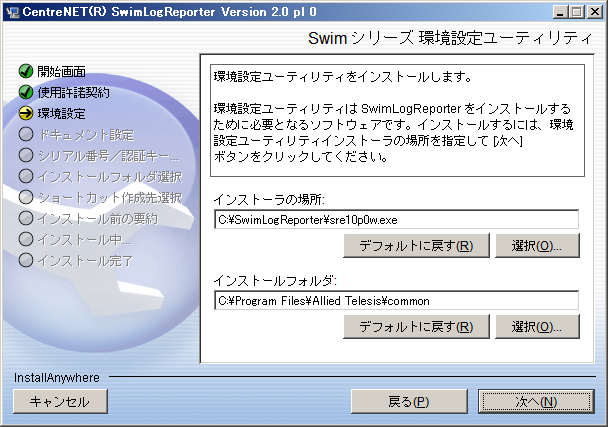Select the インストールフォルダ選択 step label

(110, 176)
